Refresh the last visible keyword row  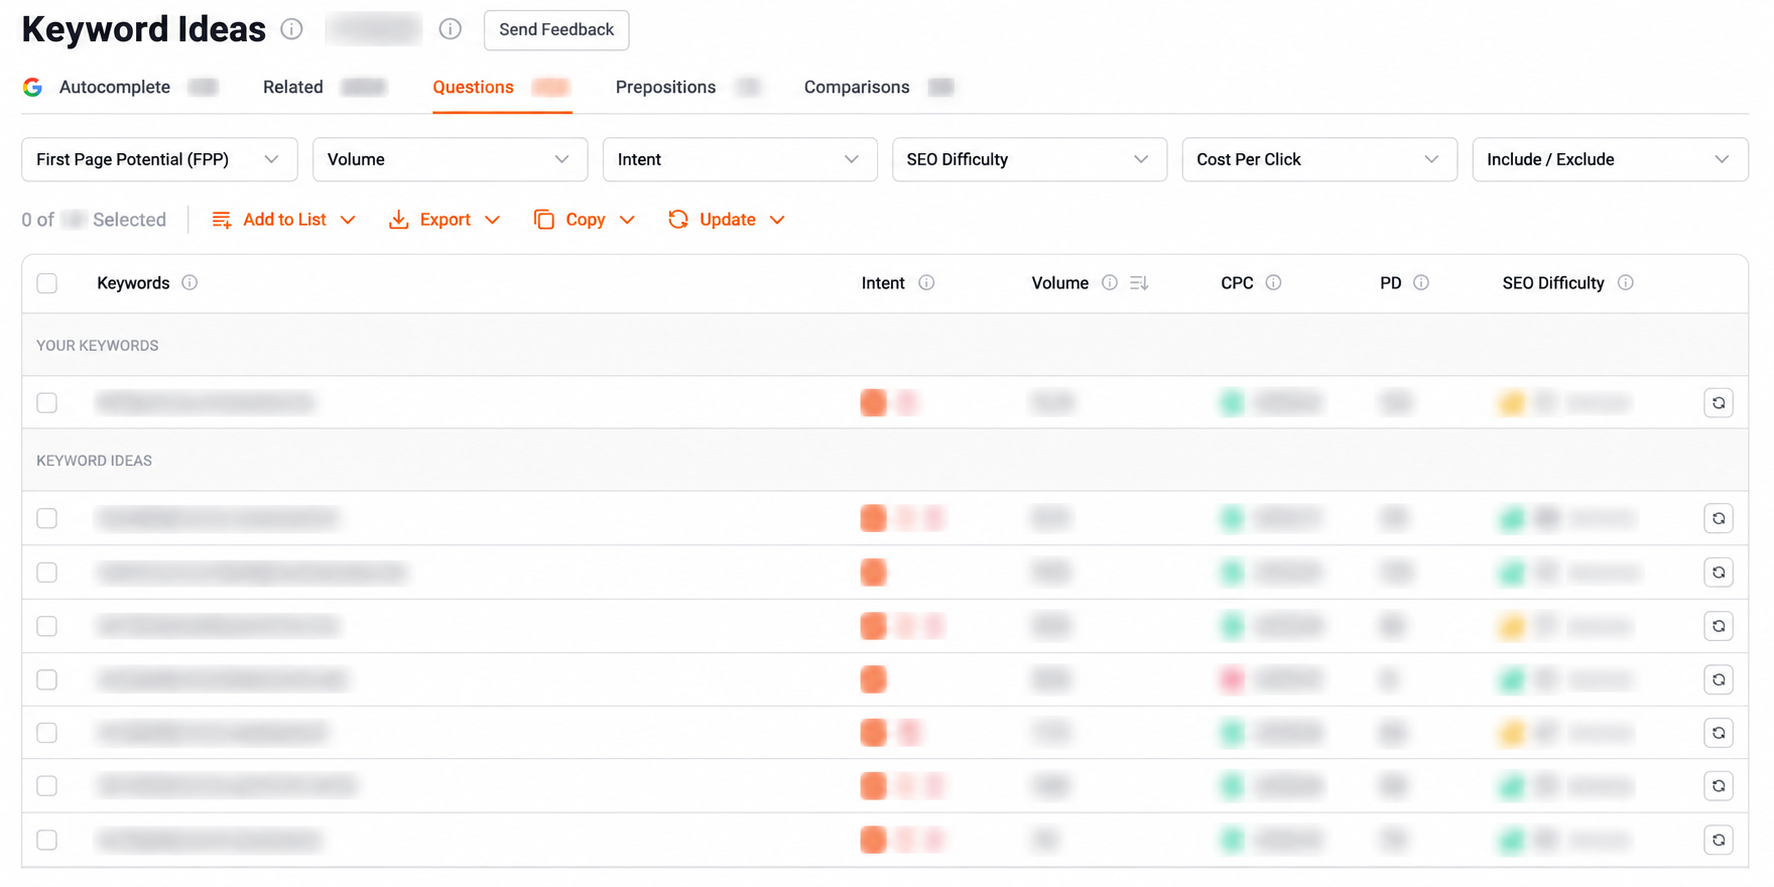coord(1718,840)
